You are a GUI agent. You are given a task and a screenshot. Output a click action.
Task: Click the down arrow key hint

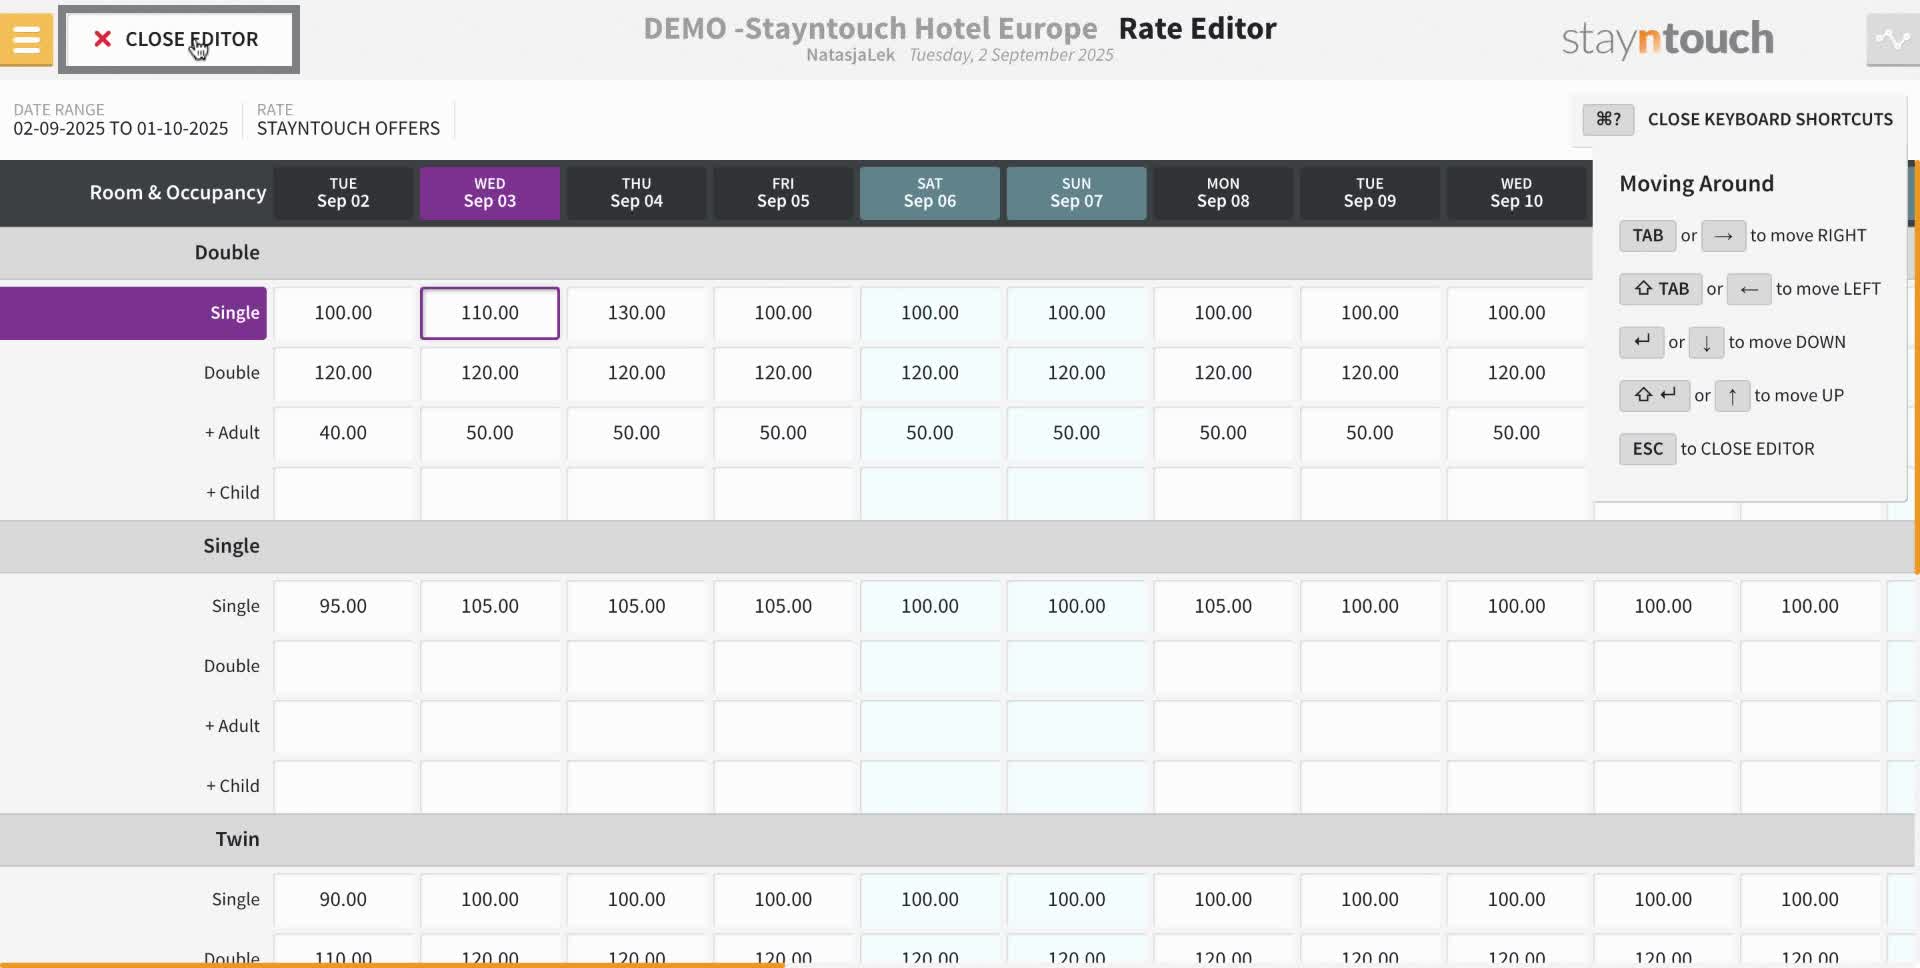pyautogui.click(x=1706, y=342)
